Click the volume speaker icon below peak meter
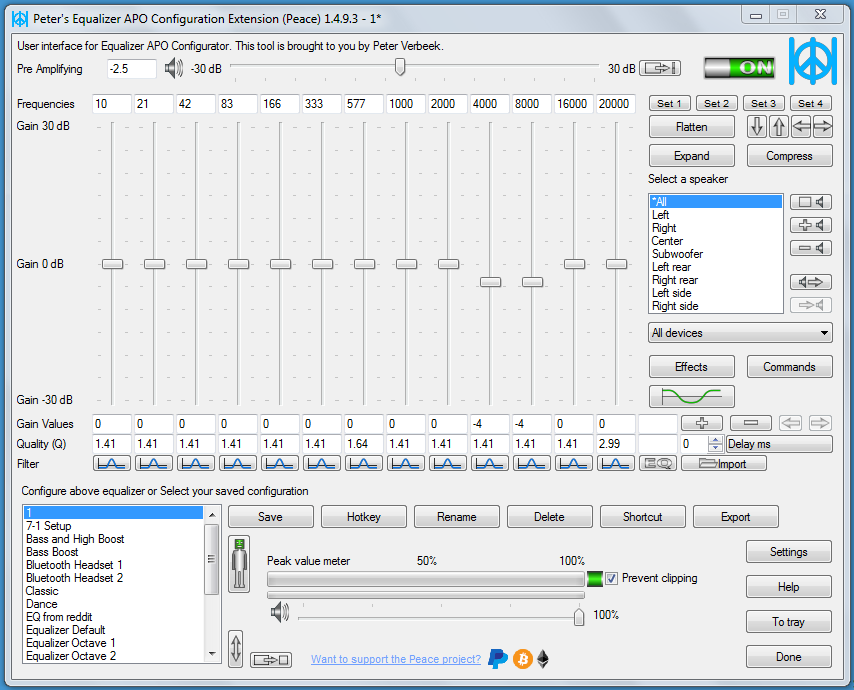 (x=279, y=613)
